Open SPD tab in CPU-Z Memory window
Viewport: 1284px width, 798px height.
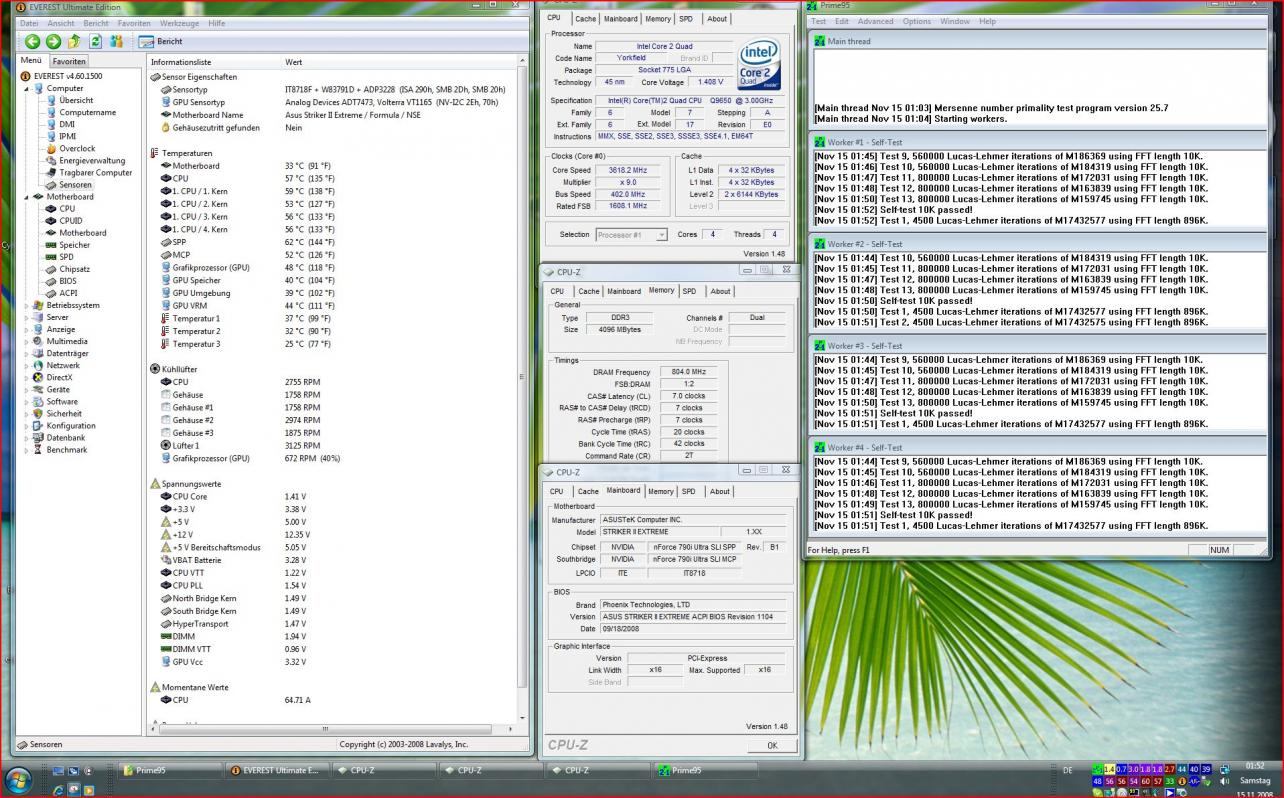689,291
